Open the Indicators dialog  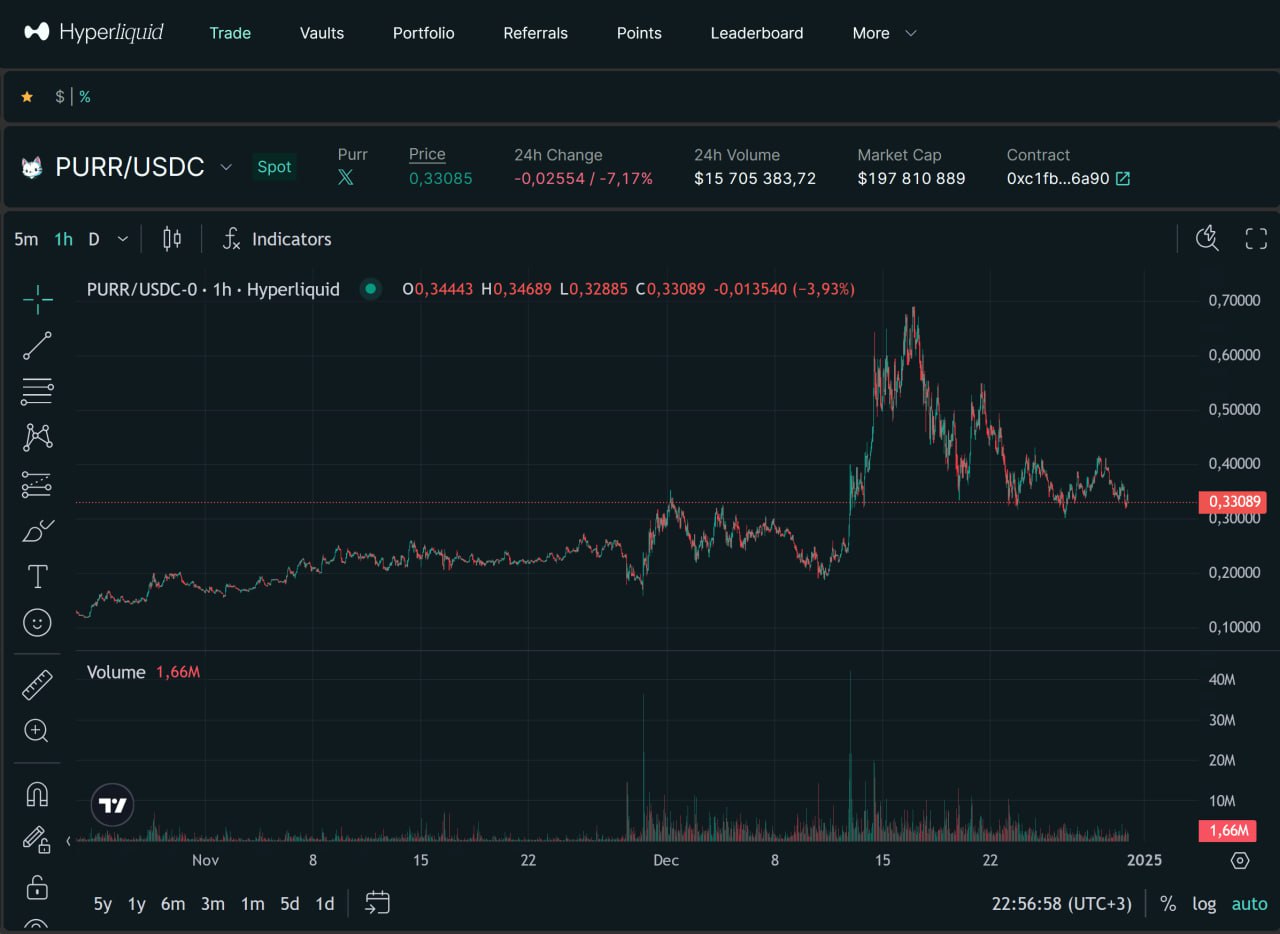tap(276, 239)
